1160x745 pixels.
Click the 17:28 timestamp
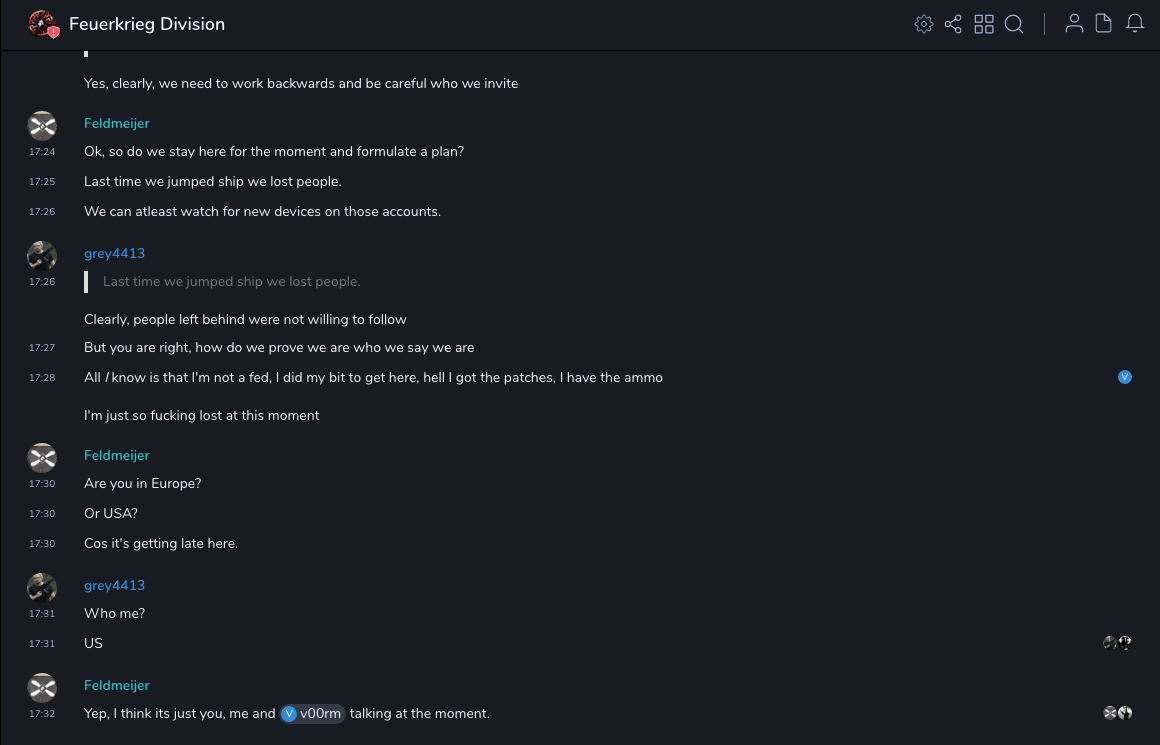(x=42, y=378)
